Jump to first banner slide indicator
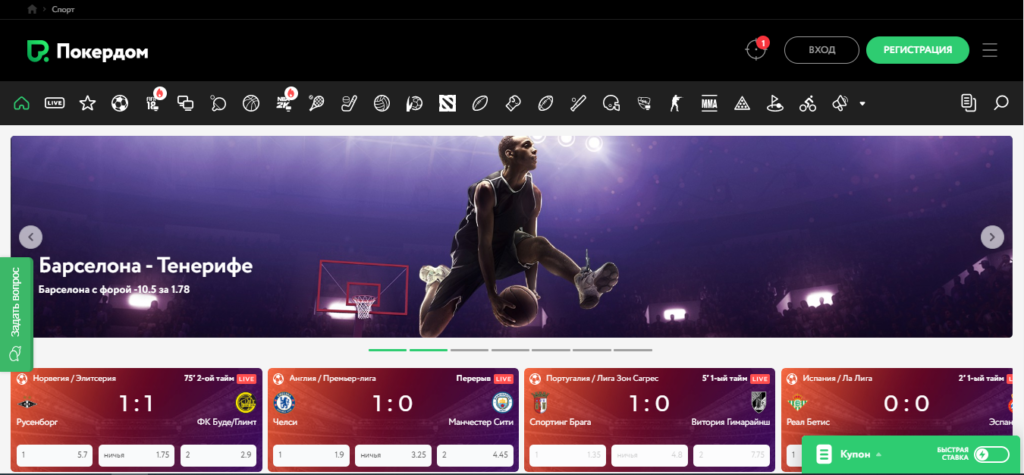This screenshot has height=475, width=1024. tap(387, 350)
